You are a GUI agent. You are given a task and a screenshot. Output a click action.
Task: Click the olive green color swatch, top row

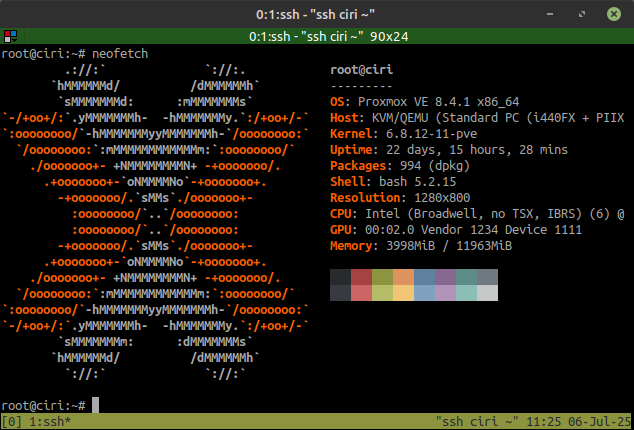click(x=383, y=277)
